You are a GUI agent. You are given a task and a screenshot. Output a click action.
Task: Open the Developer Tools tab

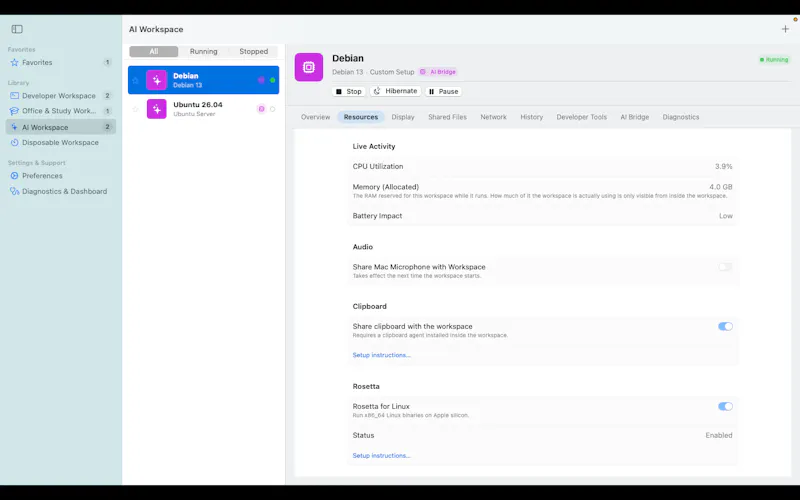coord(582,117)
